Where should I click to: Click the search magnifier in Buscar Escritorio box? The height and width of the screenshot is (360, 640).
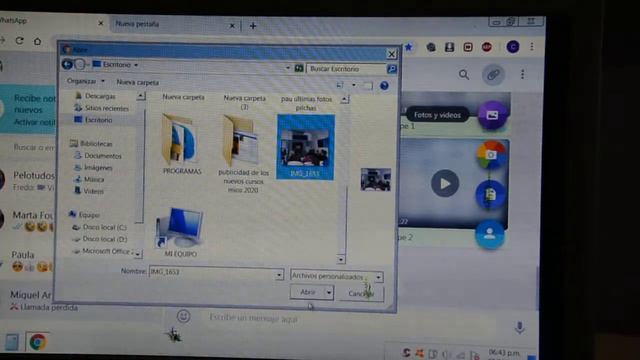coord(391,69)
